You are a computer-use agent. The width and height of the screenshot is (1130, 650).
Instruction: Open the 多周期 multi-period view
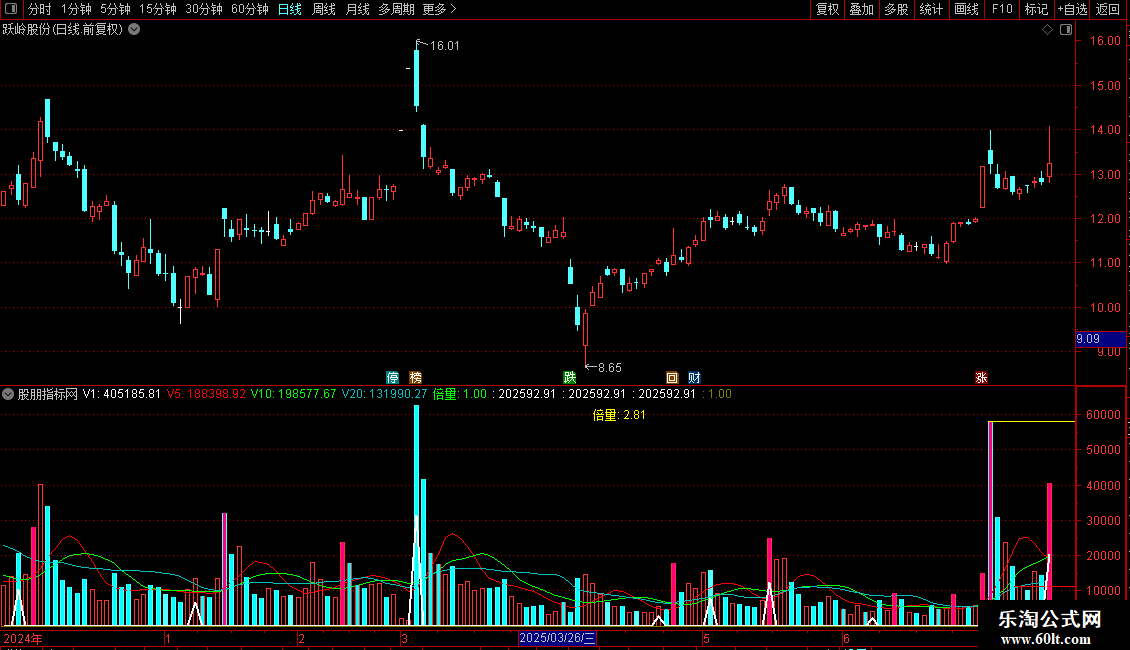pos(396,9)
